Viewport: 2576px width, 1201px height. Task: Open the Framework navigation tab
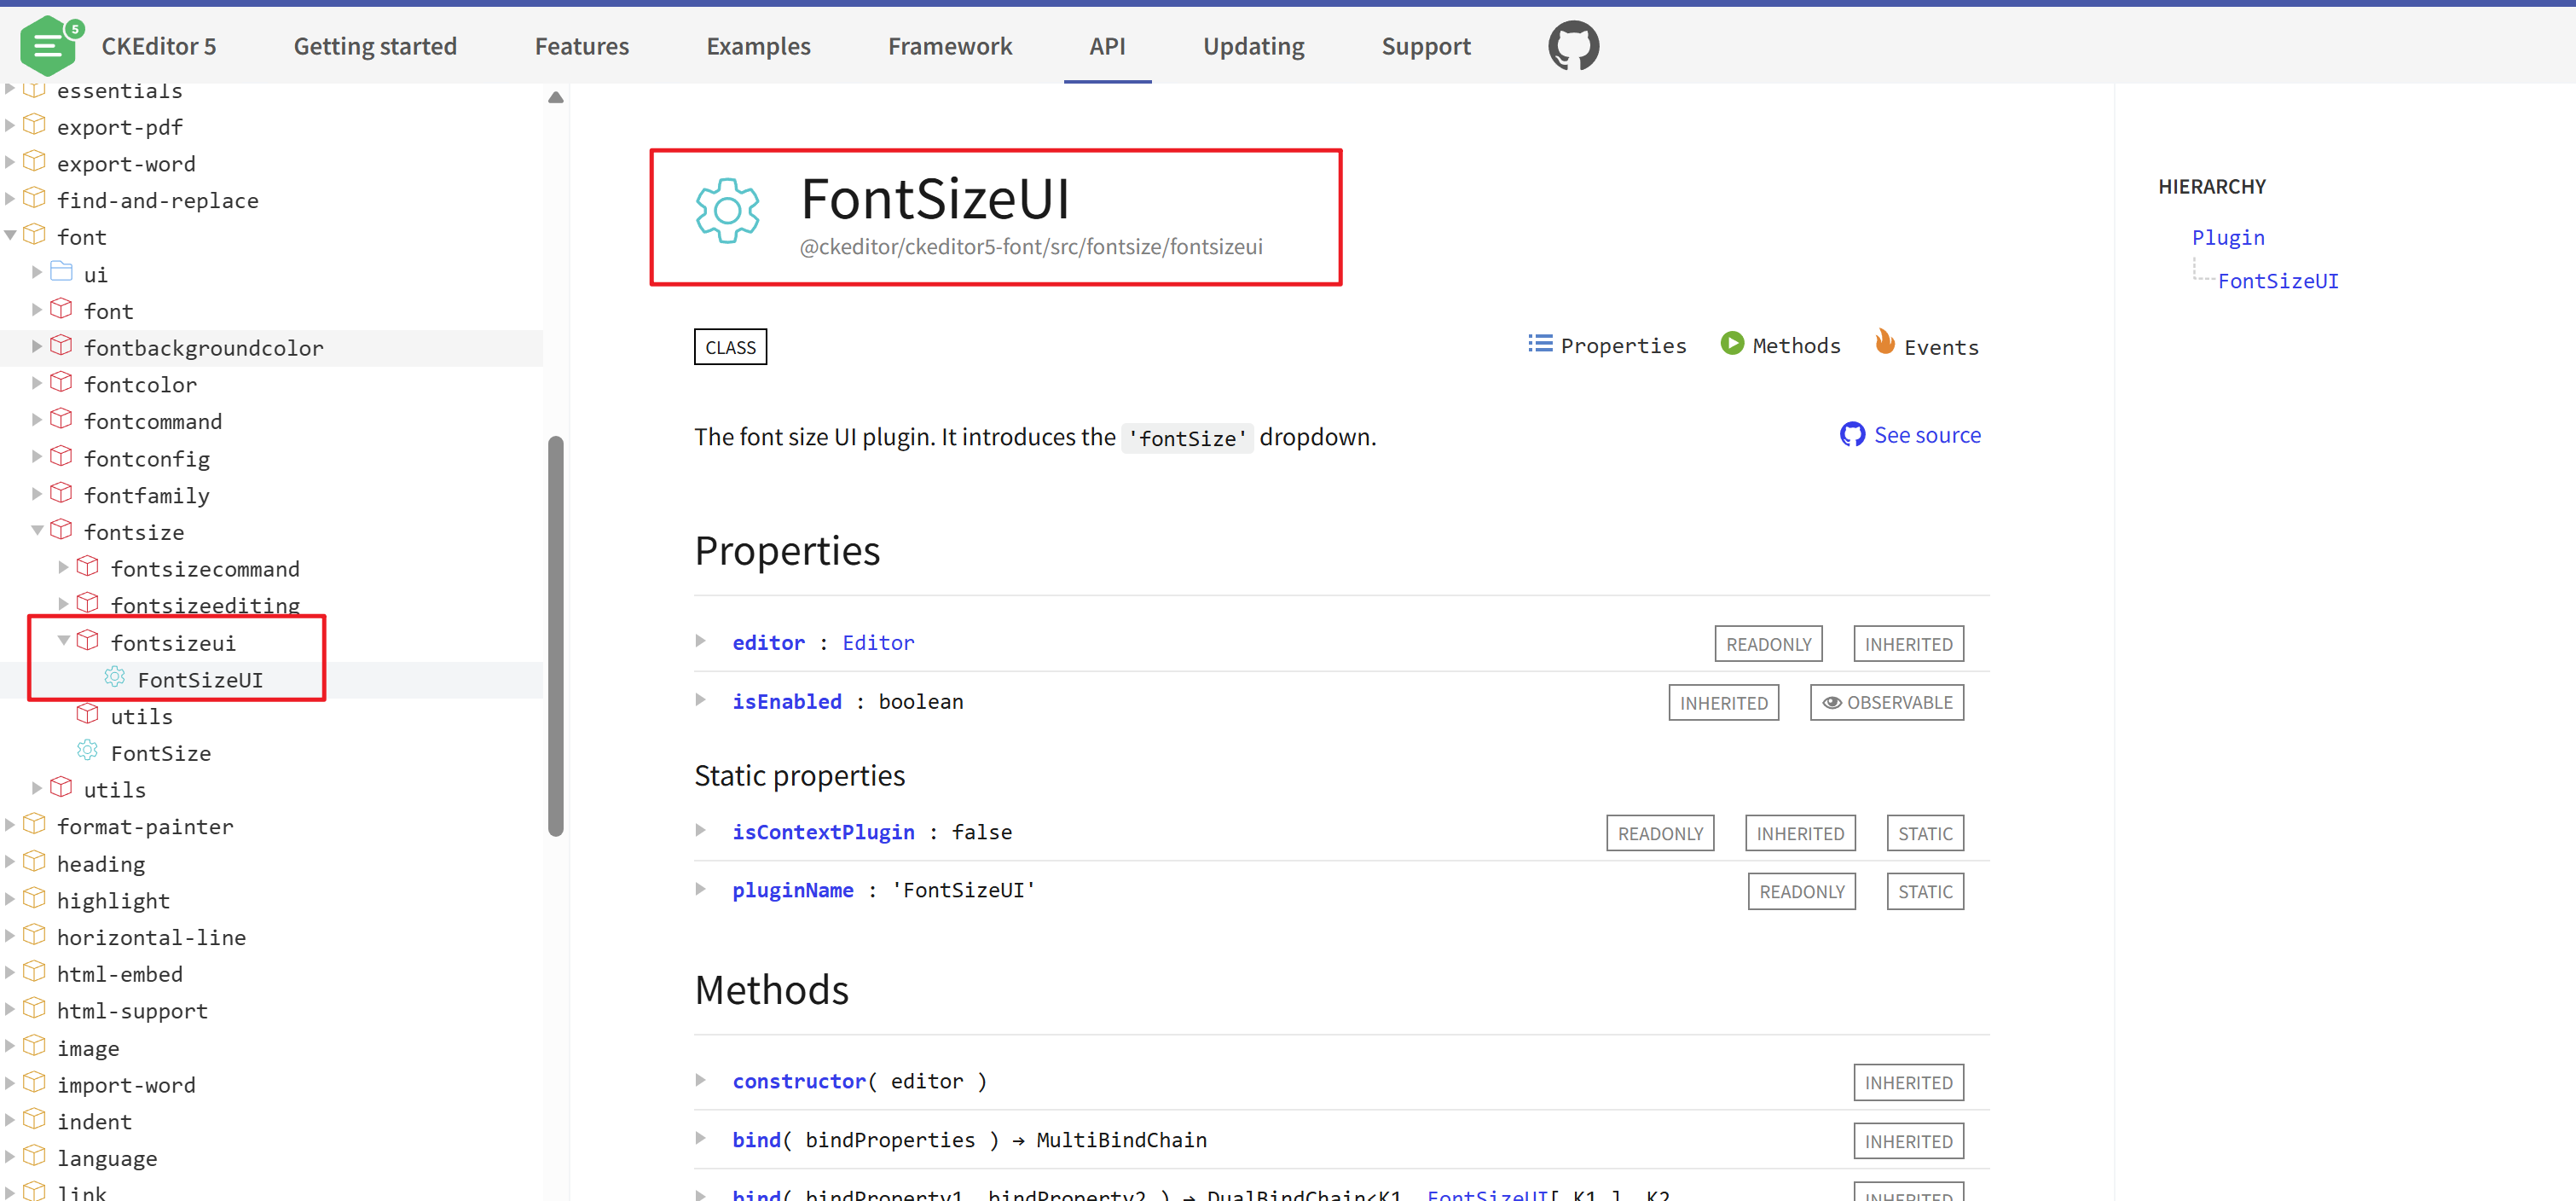click(949, 46)
